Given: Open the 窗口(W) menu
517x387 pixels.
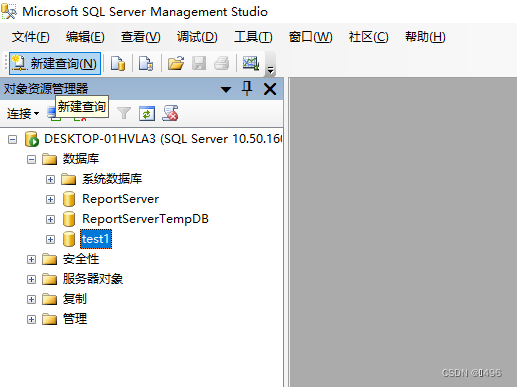Looking at the screenshot, I should coord(310,37).
